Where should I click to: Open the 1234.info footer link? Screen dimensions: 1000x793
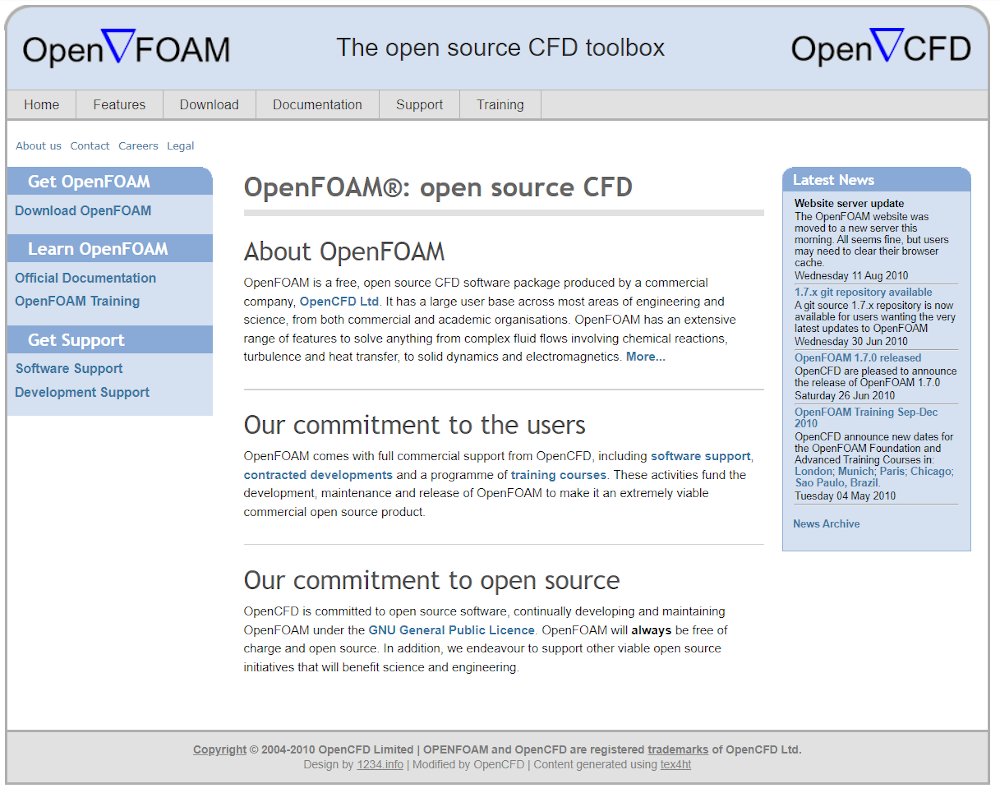pyautogui.click(x=380, y=764)
